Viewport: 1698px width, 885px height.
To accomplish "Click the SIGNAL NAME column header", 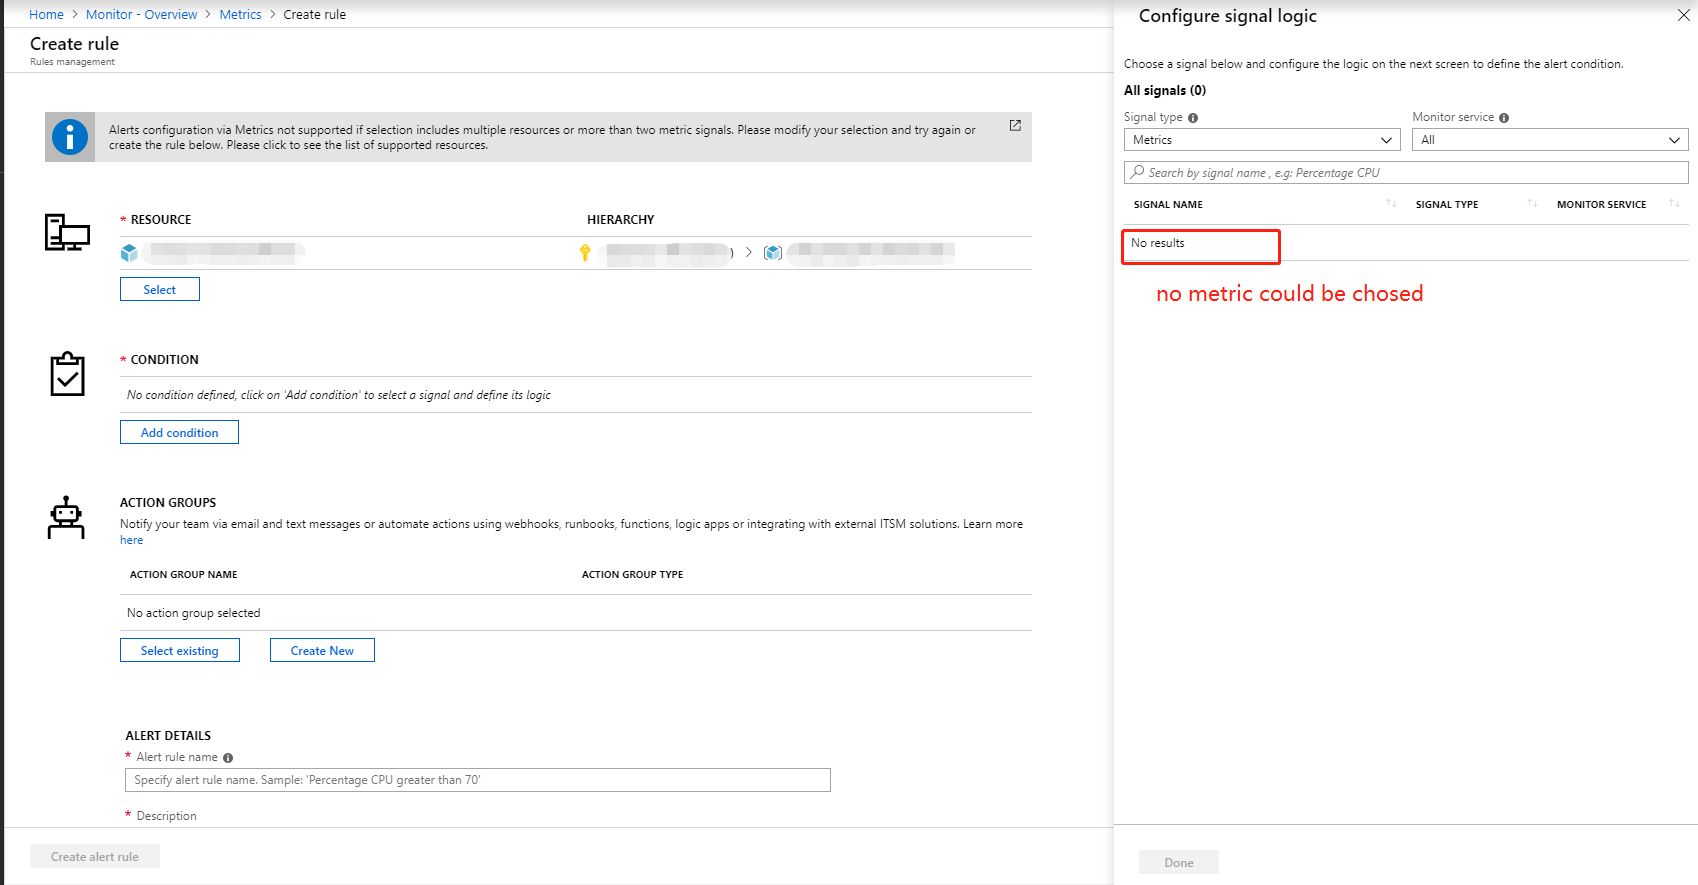I will (1168, 205).
